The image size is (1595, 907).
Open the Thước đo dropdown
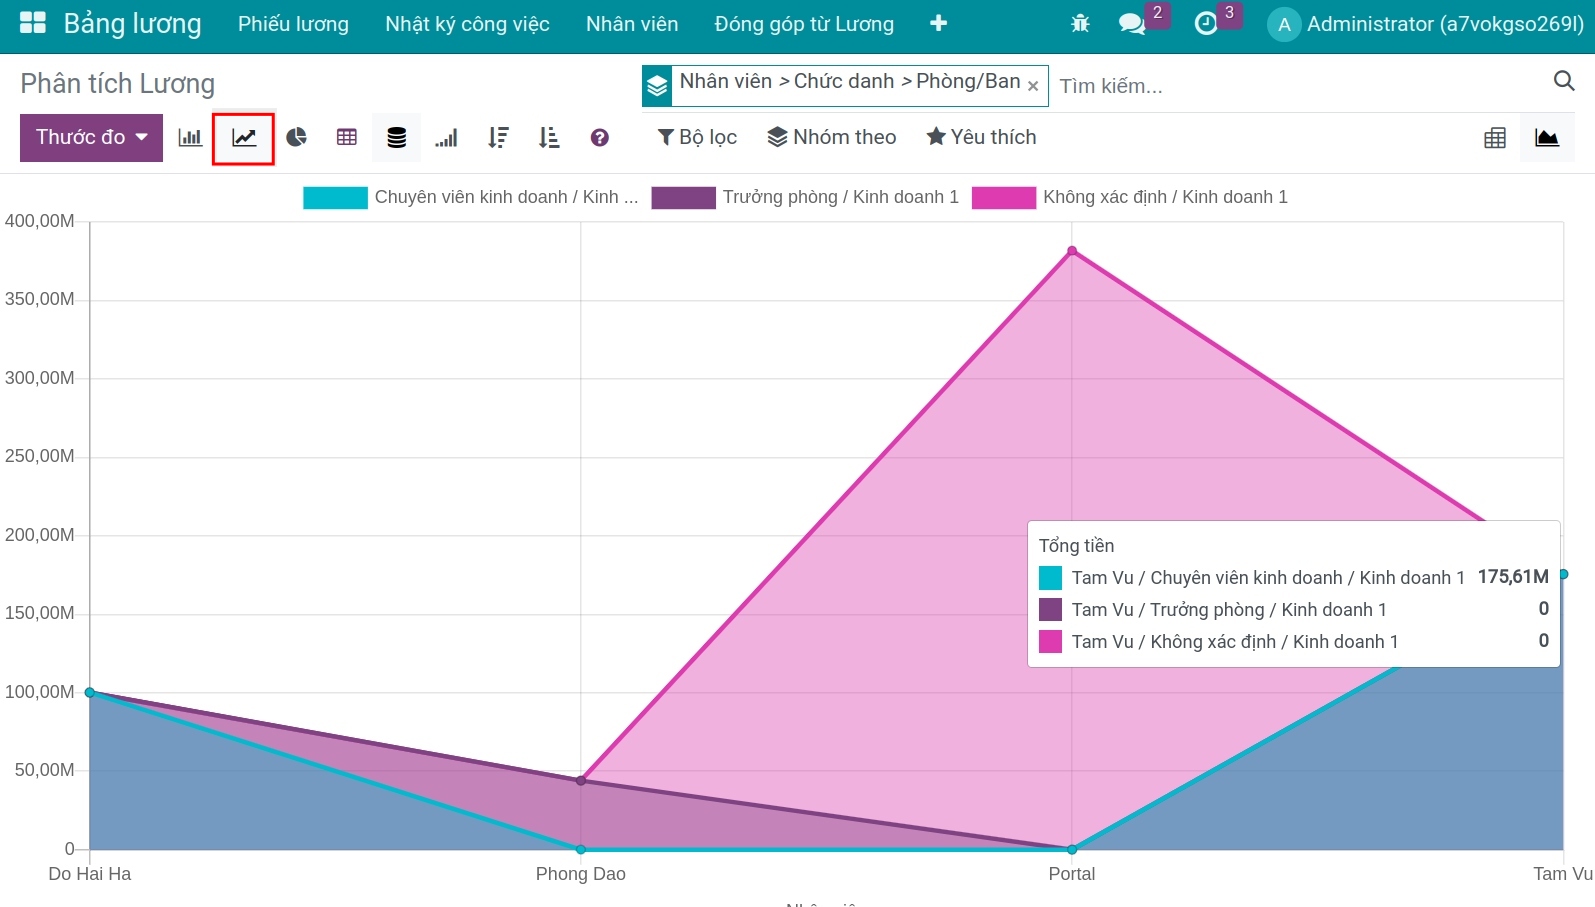pyautogui.click(x=91, y=138)
